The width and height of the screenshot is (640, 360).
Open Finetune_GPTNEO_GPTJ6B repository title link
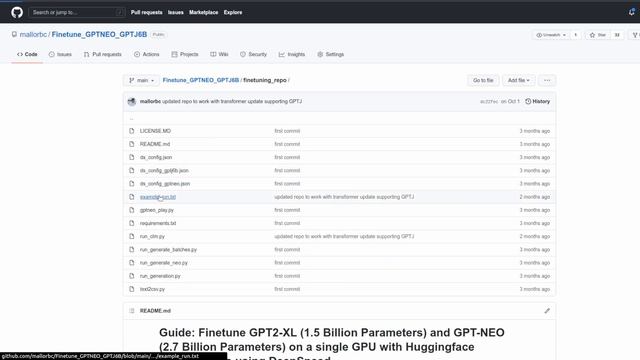99,35
